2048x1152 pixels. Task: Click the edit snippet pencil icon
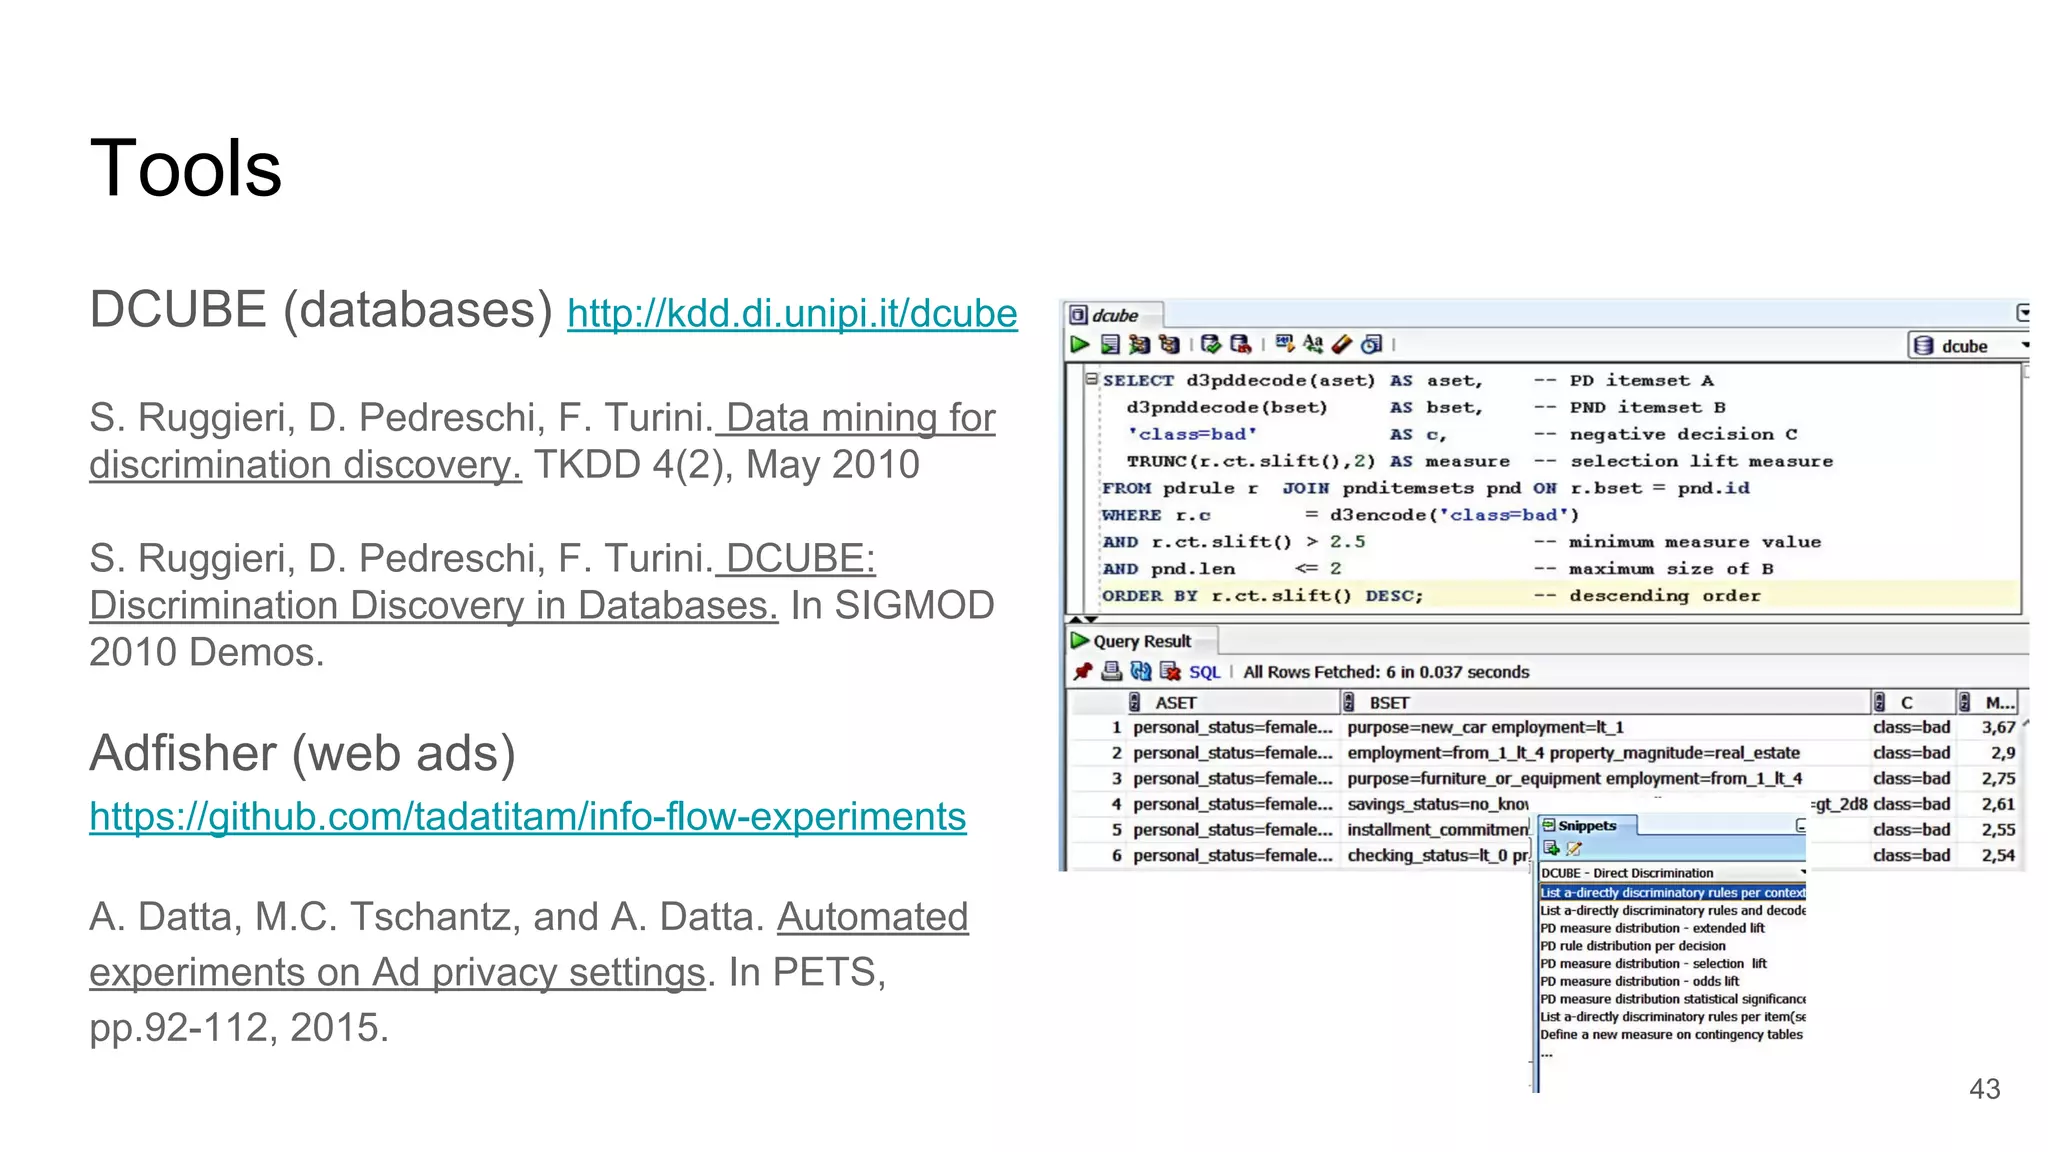pos(1574,849)
